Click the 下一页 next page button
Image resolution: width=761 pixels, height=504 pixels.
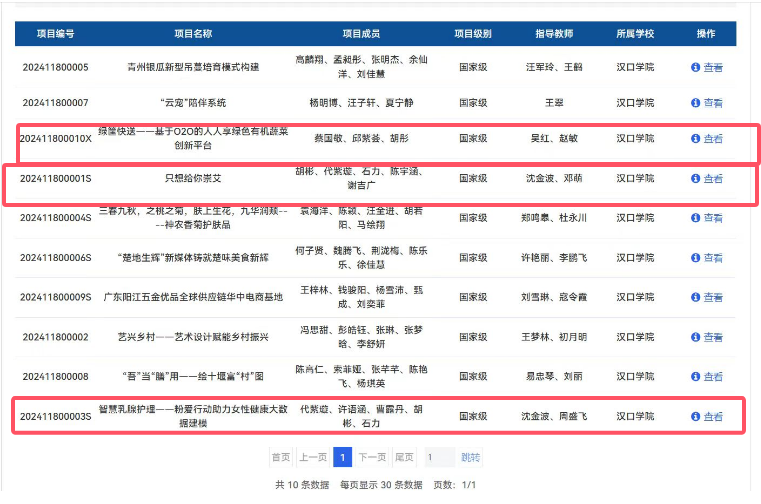pyautogui.click(x=372, y=457)
